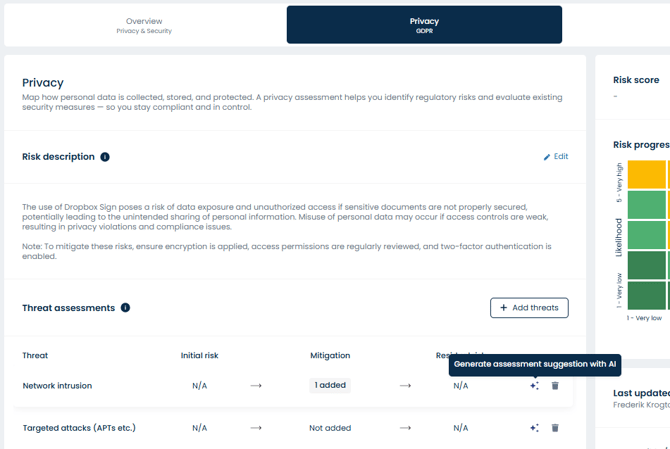Generate AI suggestion for Network intrusion
The image size is (670, 449).
coord(534,386)
